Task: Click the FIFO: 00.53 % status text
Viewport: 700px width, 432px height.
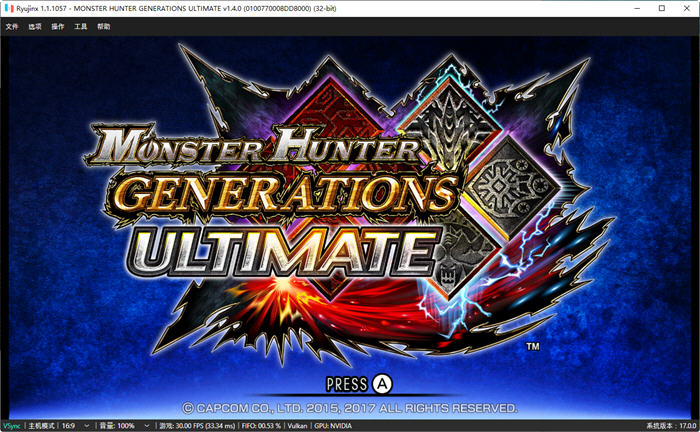Action: (x=261, y=426)
